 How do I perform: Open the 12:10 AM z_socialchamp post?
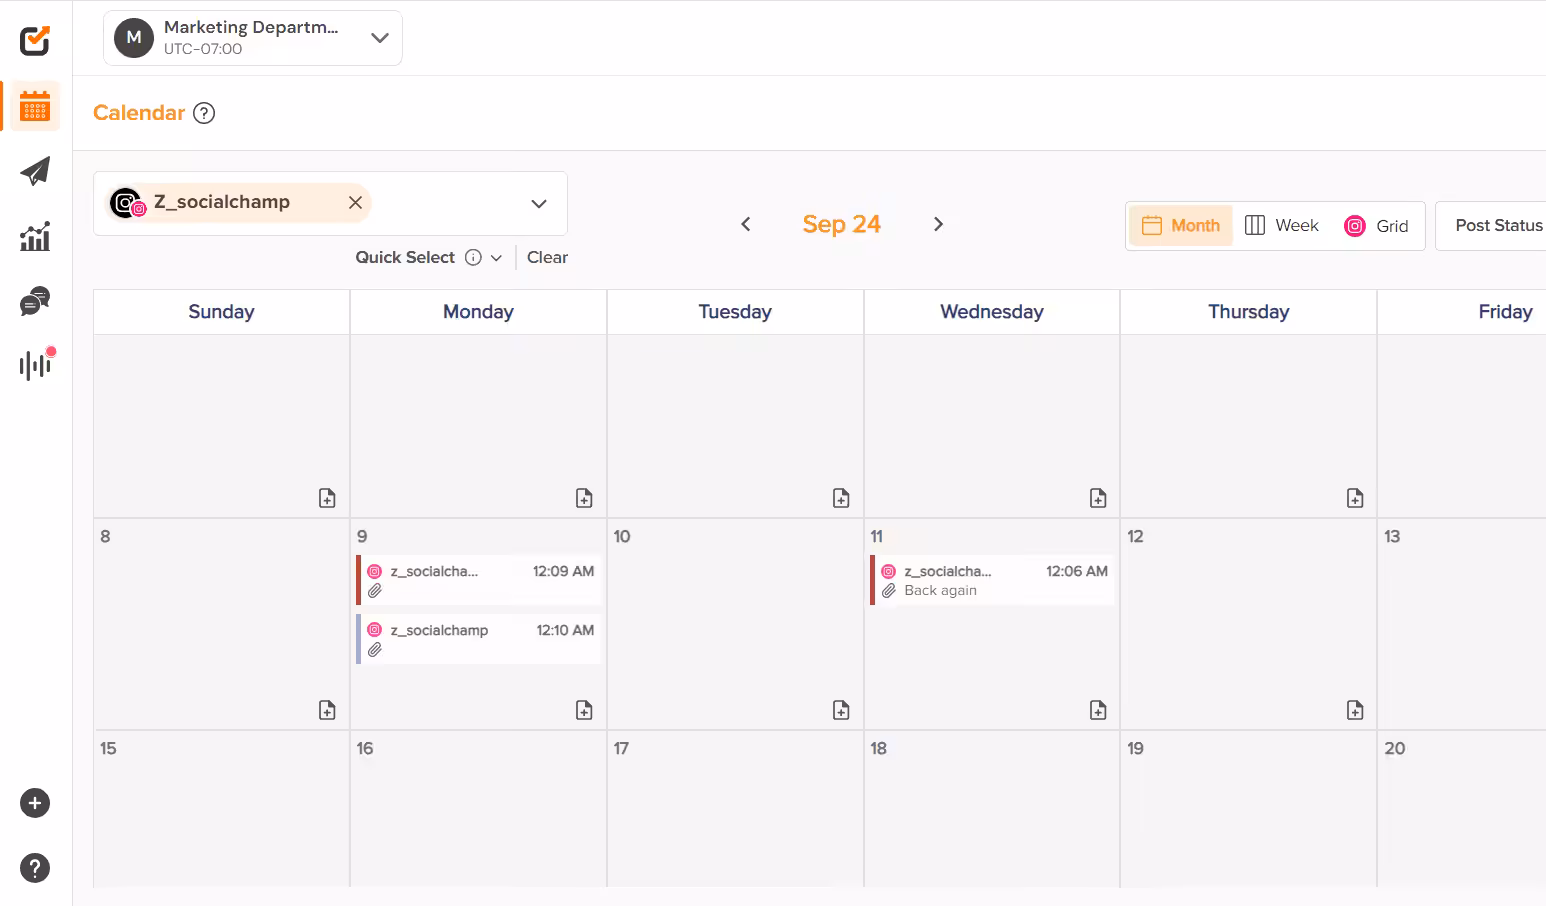coord(479,640)
